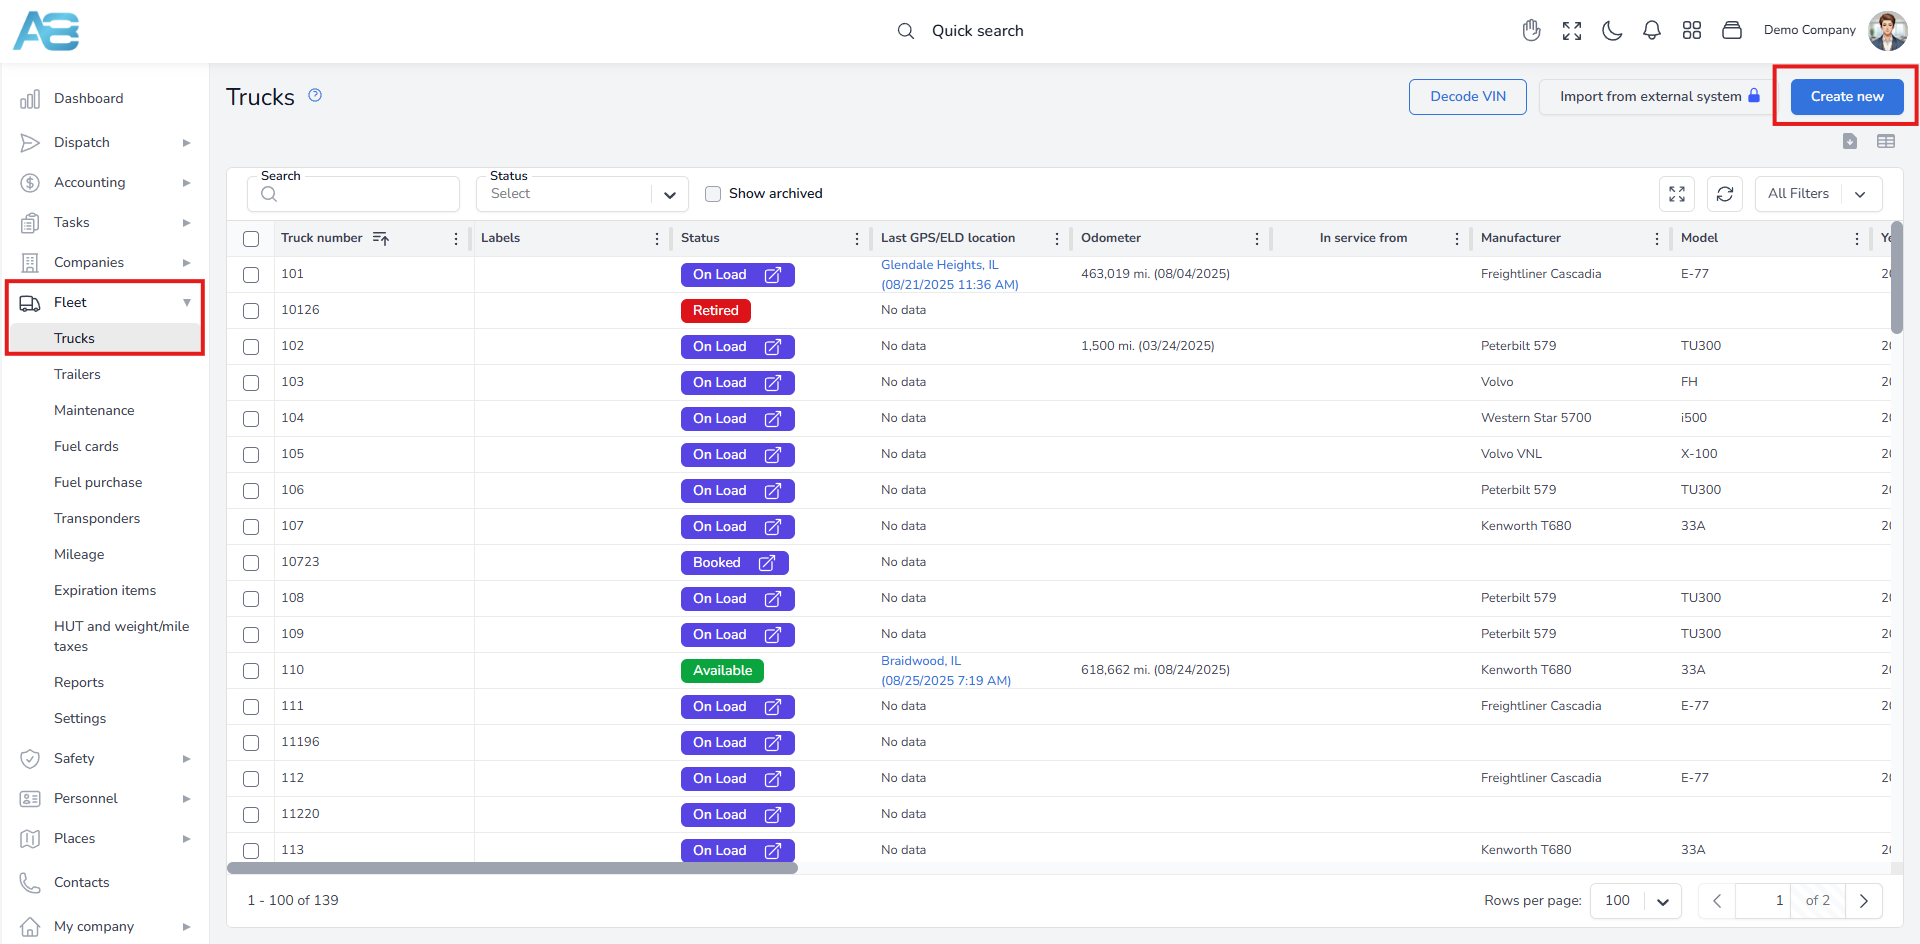This screenshot has height=944, width=1920.
Task: Refresh the trucks table
Action: (x=1725, y=194)
